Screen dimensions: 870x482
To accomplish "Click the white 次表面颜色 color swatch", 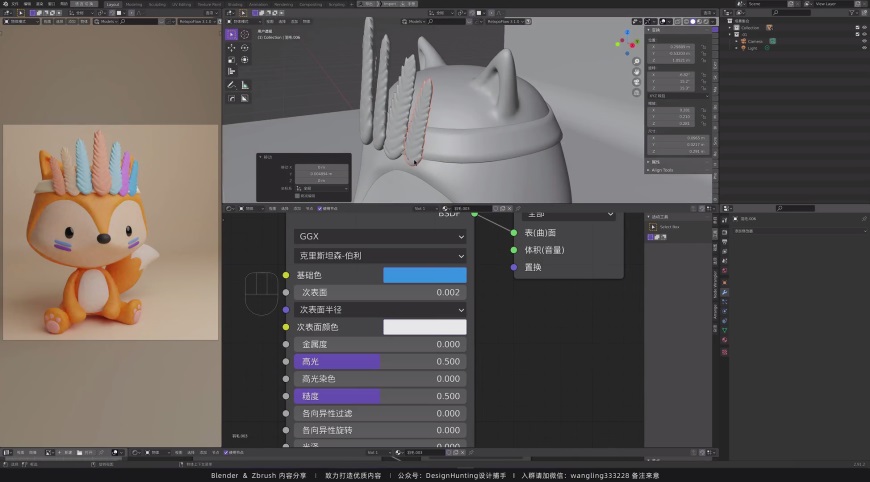I will (x=424, y=327).
